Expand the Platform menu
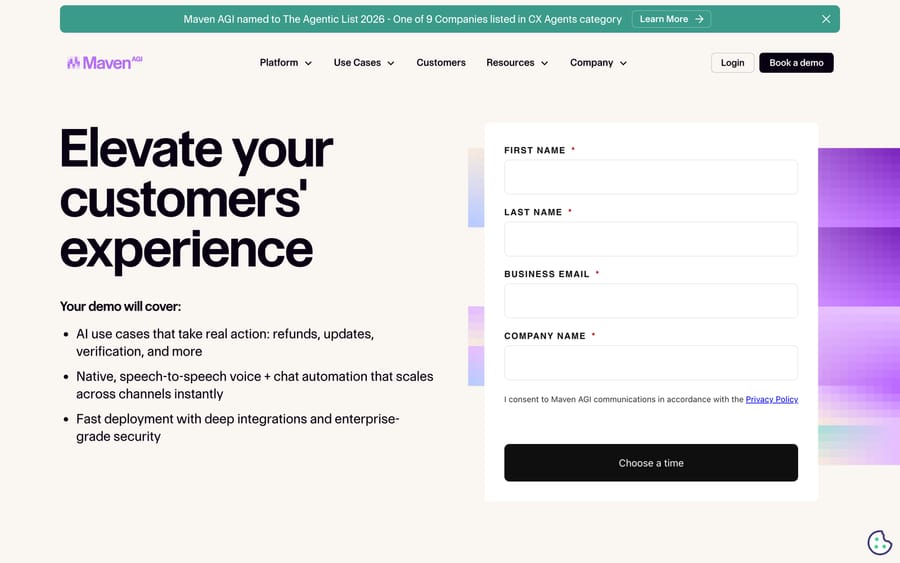Viewport: 900px width, 563px height. click(285, 63)
